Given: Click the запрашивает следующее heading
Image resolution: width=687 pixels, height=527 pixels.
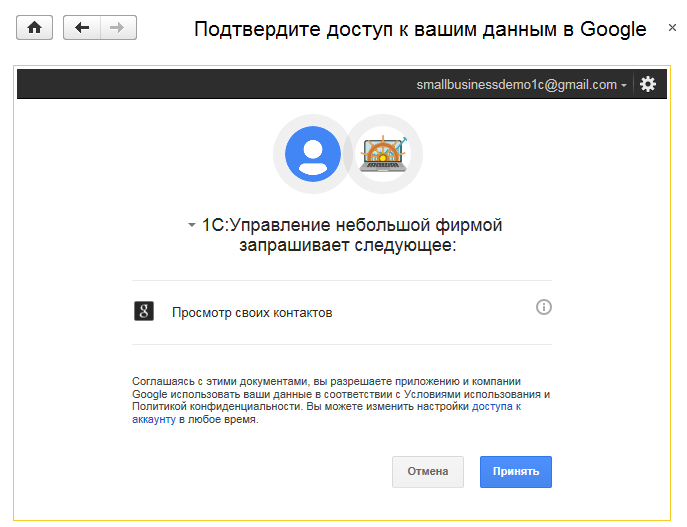Looking at the screenshot, I should [x=348, y=245].
